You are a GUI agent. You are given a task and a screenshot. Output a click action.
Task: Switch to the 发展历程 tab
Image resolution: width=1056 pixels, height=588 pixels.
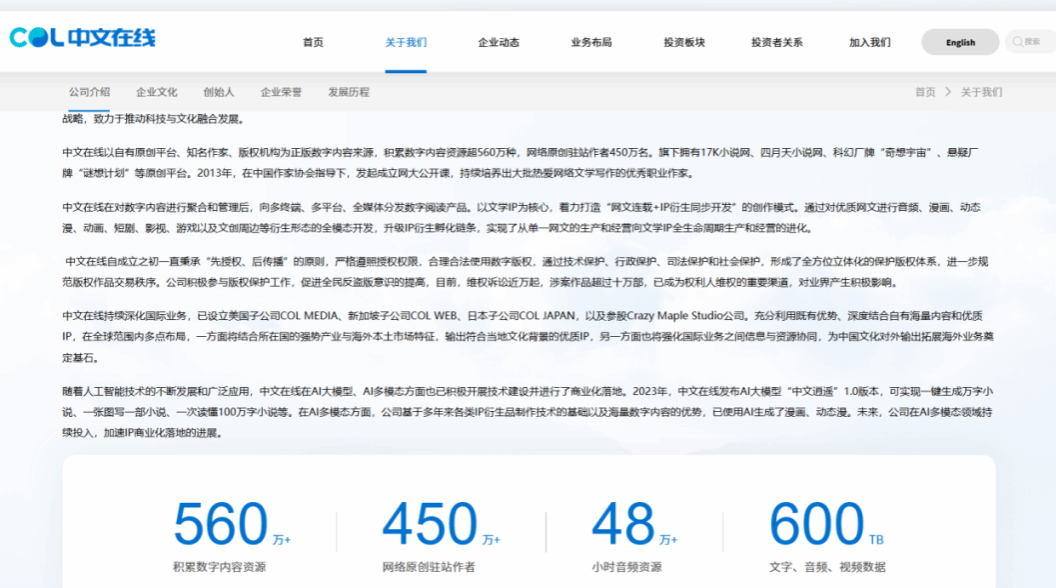(348, 92)
